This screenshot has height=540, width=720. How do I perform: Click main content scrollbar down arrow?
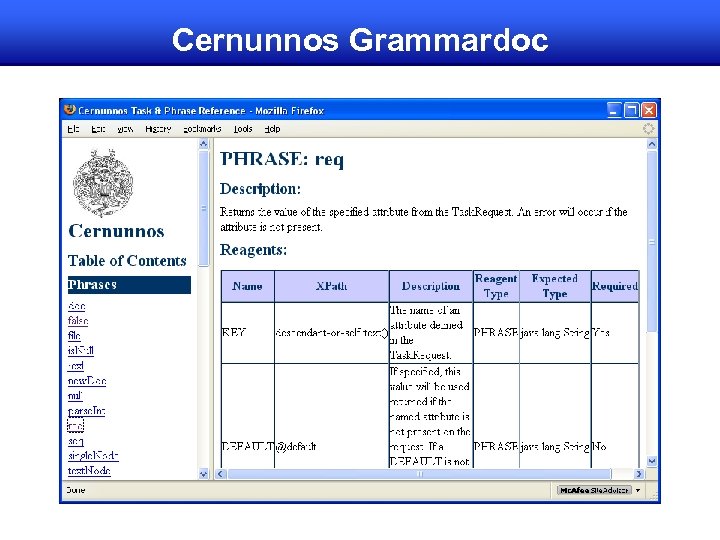click(x=652, y=461)
